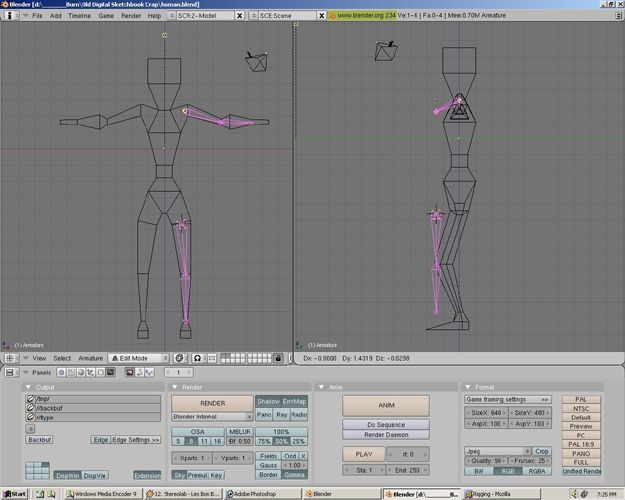Screen dimensions: 625x500
Task: Click the 3D view window type grid icon
Action: (12, 358)
